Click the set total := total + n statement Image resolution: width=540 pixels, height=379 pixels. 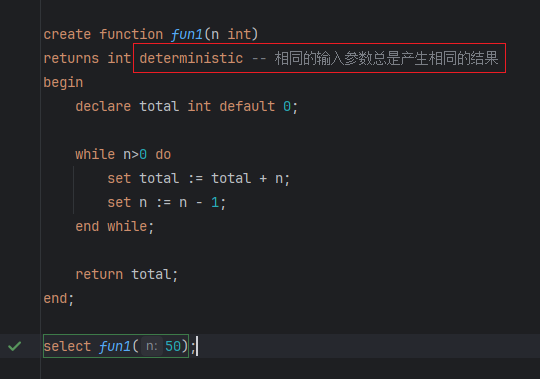coord(198,179)
